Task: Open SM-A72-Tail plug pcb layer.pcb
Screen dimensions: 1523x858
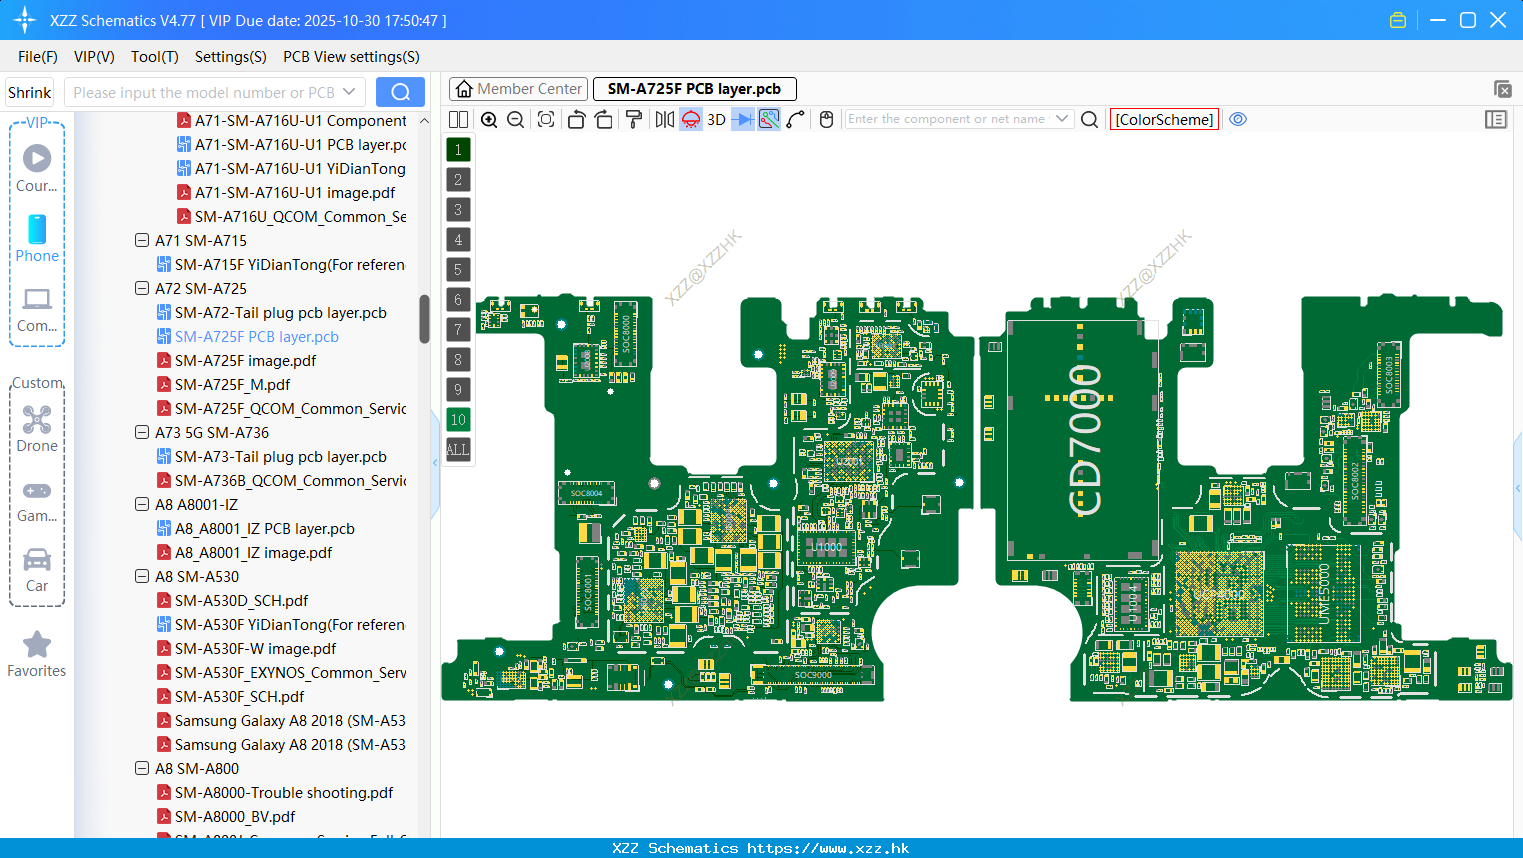Action: 280,312
